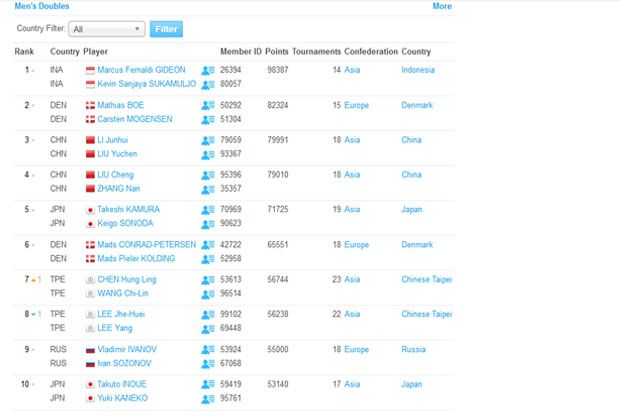Click the More link
This screenshot has width=620, height=413.
(x=442, y=6)
